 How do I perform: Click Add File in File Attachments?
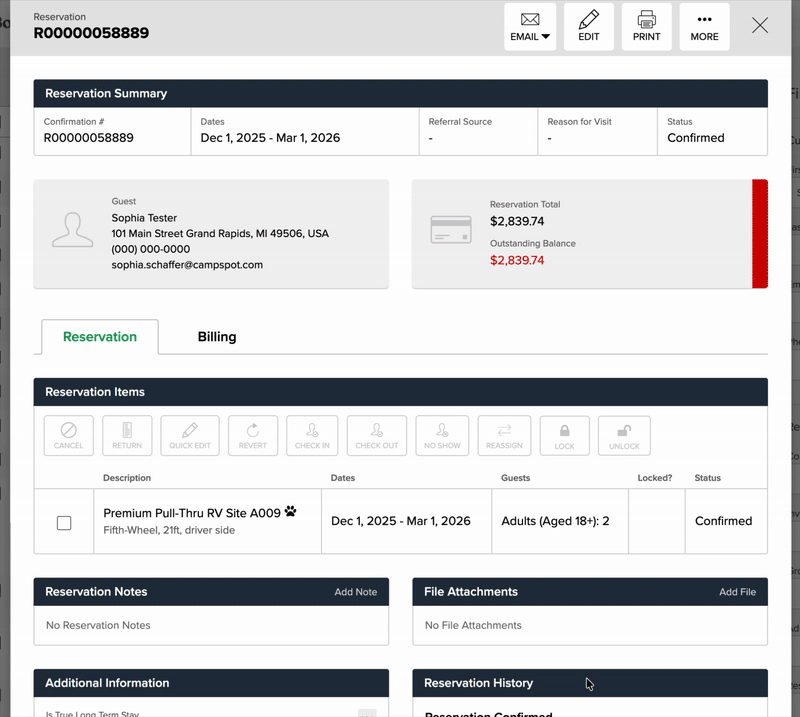click(x=737, y=592)
